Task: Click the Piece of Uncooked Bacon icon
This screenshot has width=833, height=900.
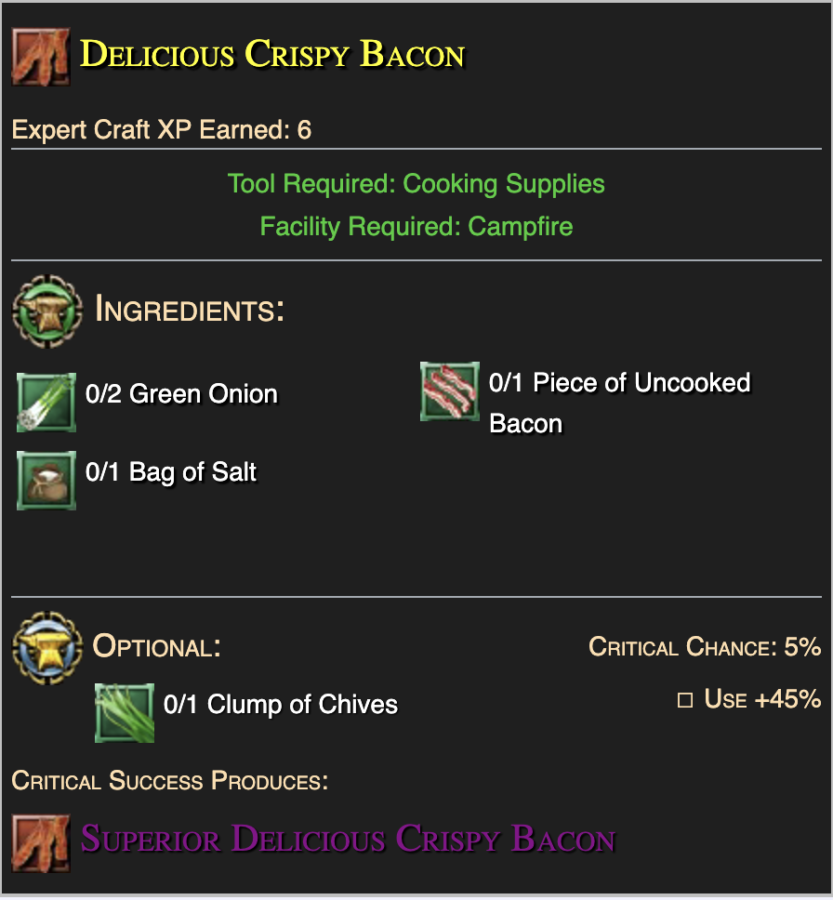Action: (450, 391)
